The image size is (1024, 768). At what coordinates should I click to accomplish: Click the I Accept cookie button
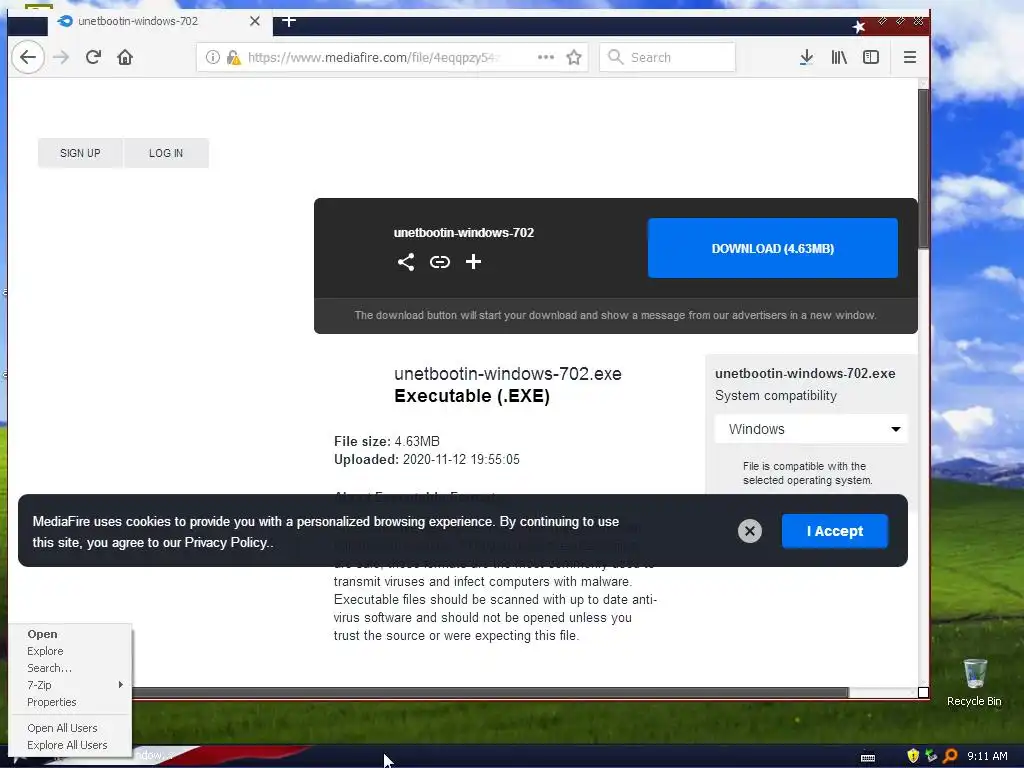pyautogui.click(x=835, y=531)
